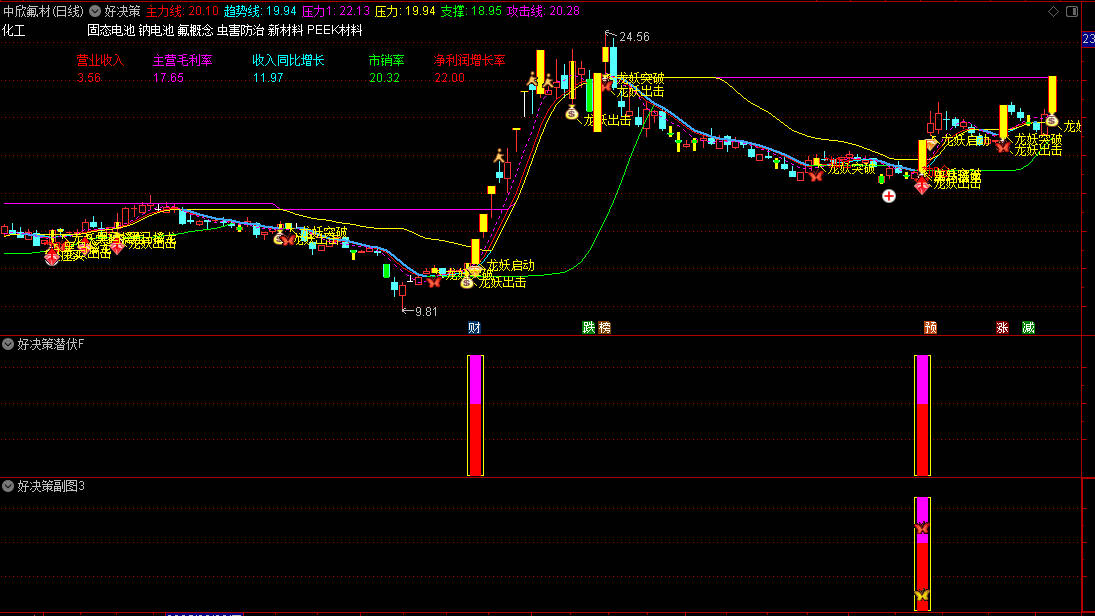Click the 攻击线: 20.28 readout
1095x616 pixels.
pyautogui.click(x=543, y=11)
